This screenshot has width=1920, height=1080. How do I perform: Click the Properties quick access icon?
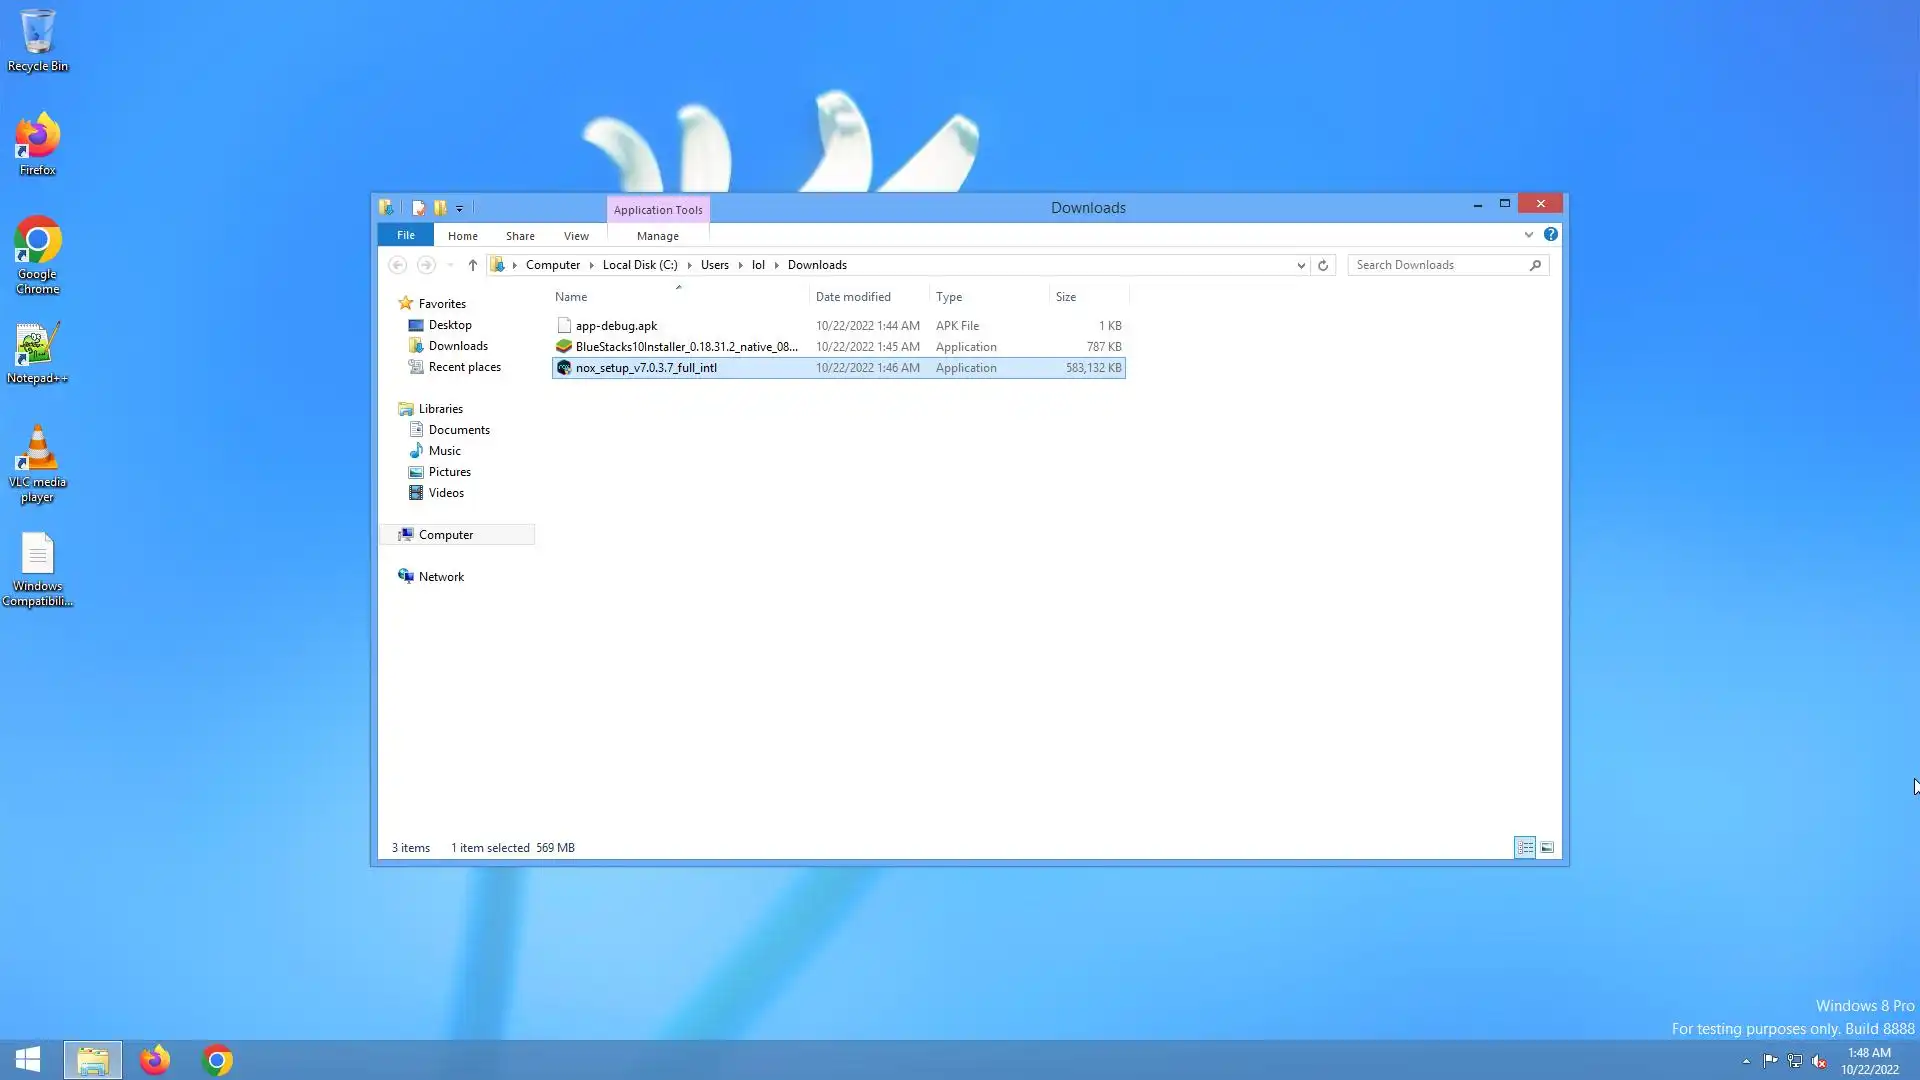coord(418,208)
